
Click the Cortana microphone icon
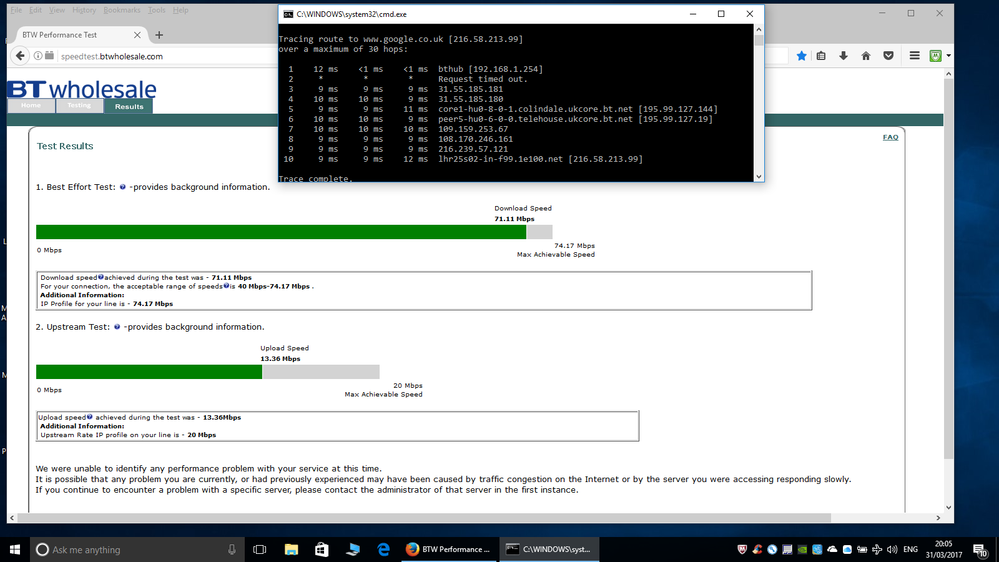pyautogui.click(x=232, y=549)
